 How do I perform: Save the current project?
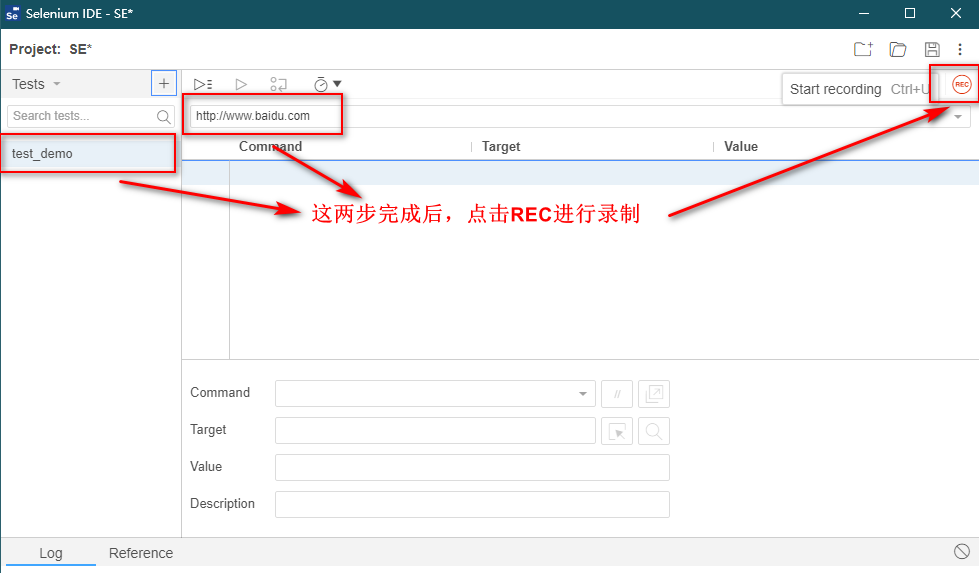point(932,49)
